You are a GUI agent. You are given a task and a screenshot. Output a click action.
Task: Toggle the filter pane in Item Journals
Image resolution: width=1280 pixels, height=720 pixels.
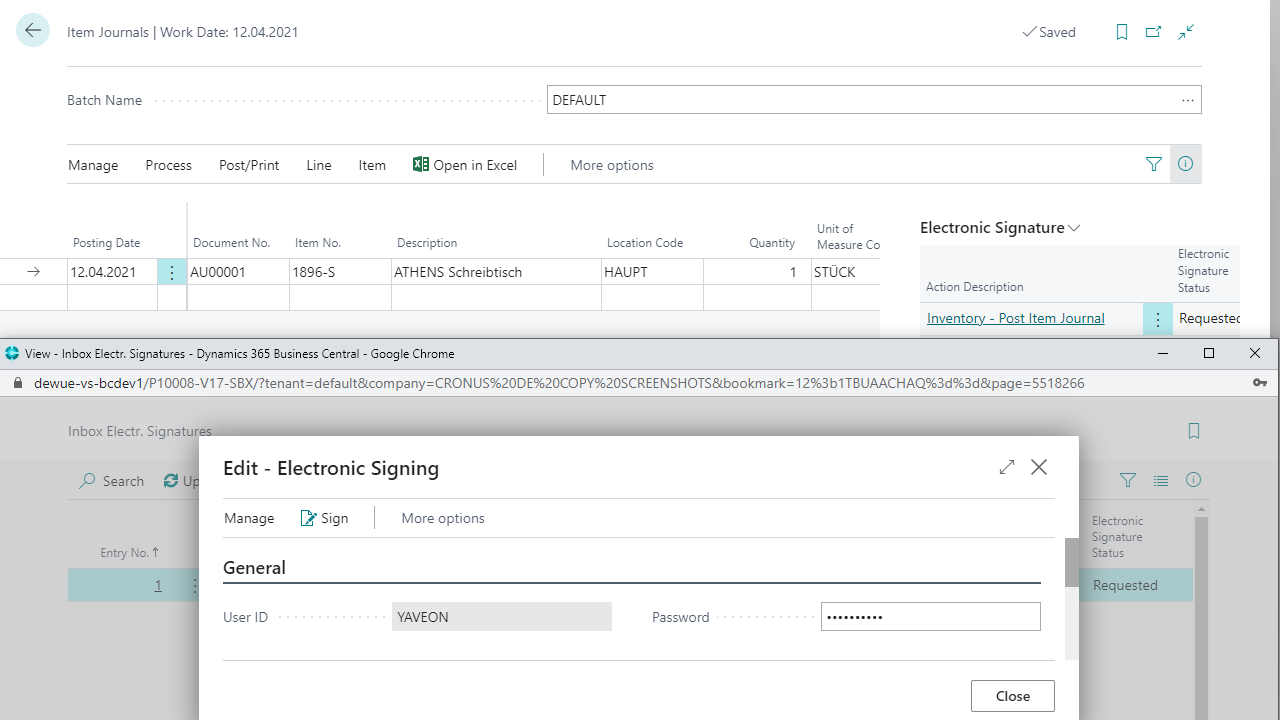pyautogui.click(x=1154, y=164)
